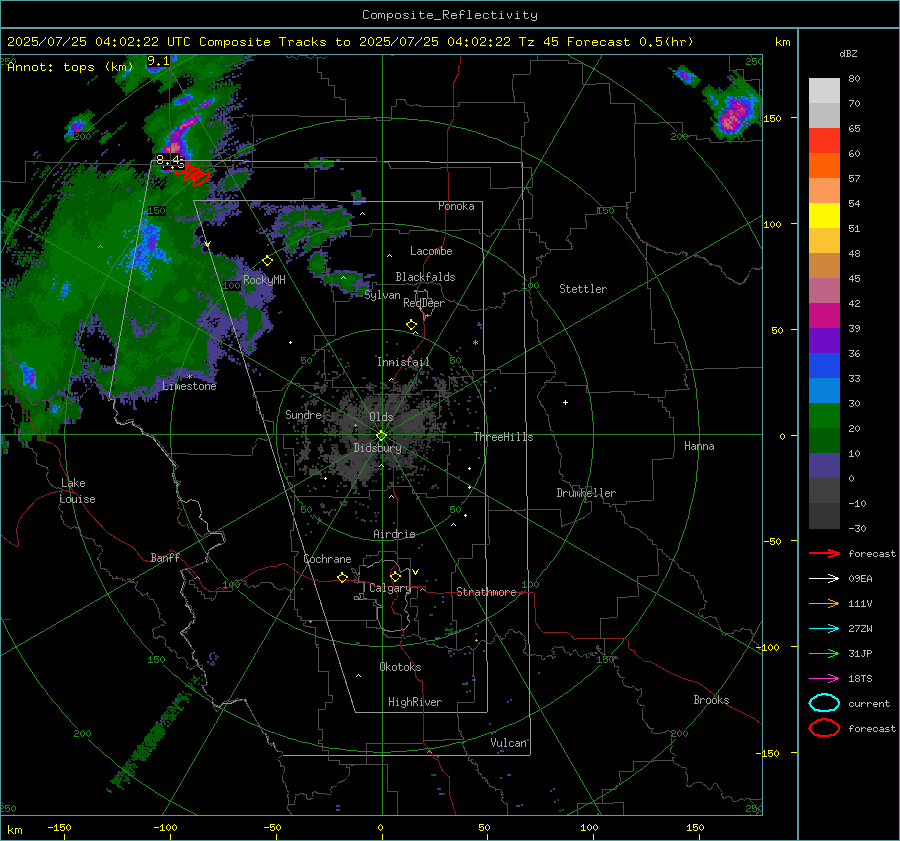This screenshot has width=900, height=841.
Task: Click the asterisk marker east of Innisfail
Action: pos(475,343)
